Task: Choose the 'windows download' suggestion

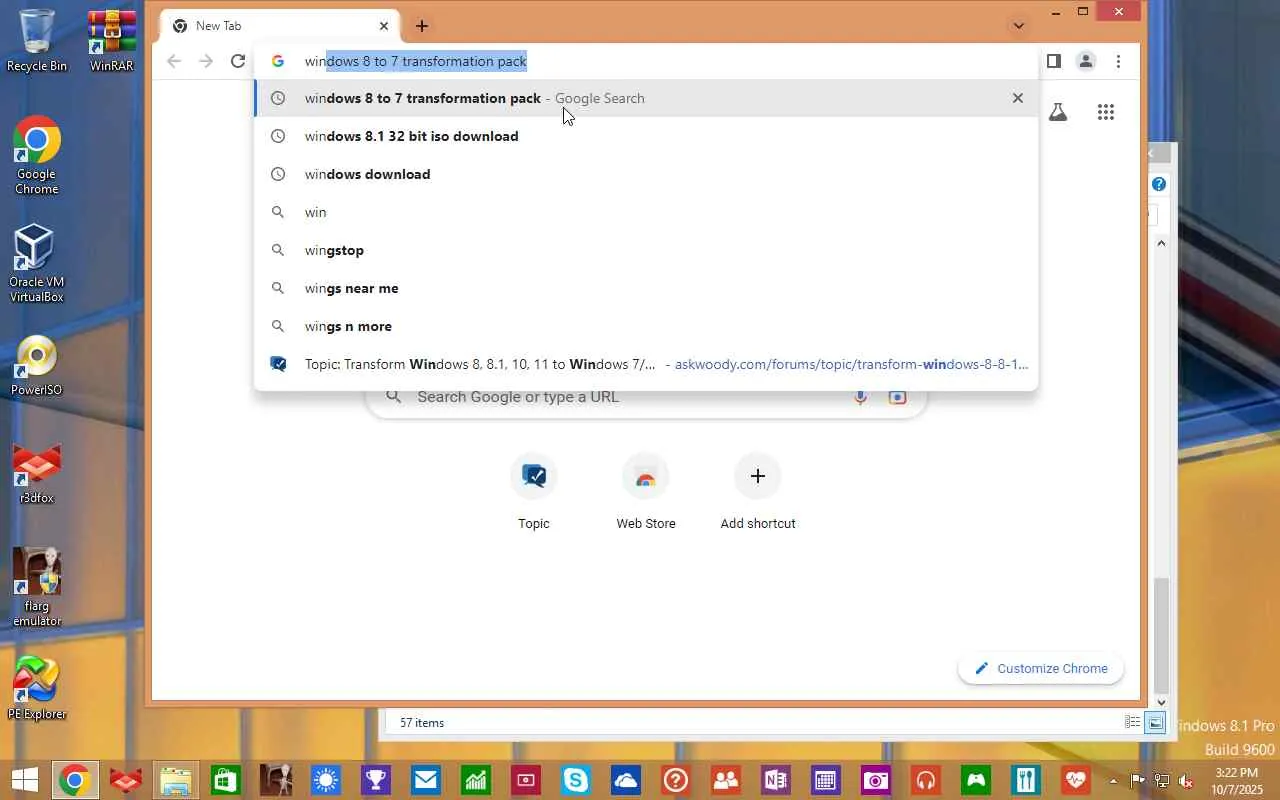Action: pos(646,174)
